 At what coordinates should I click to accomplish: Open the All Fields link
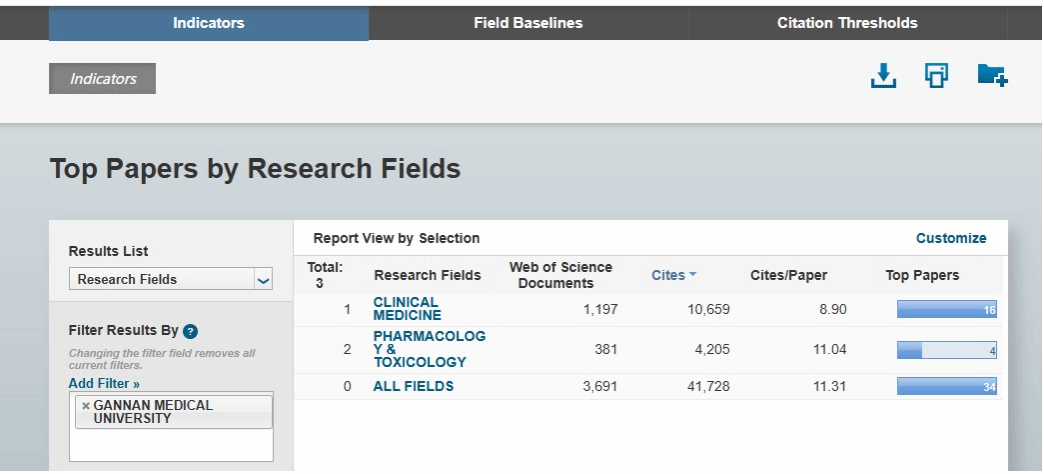coord(413,386)
